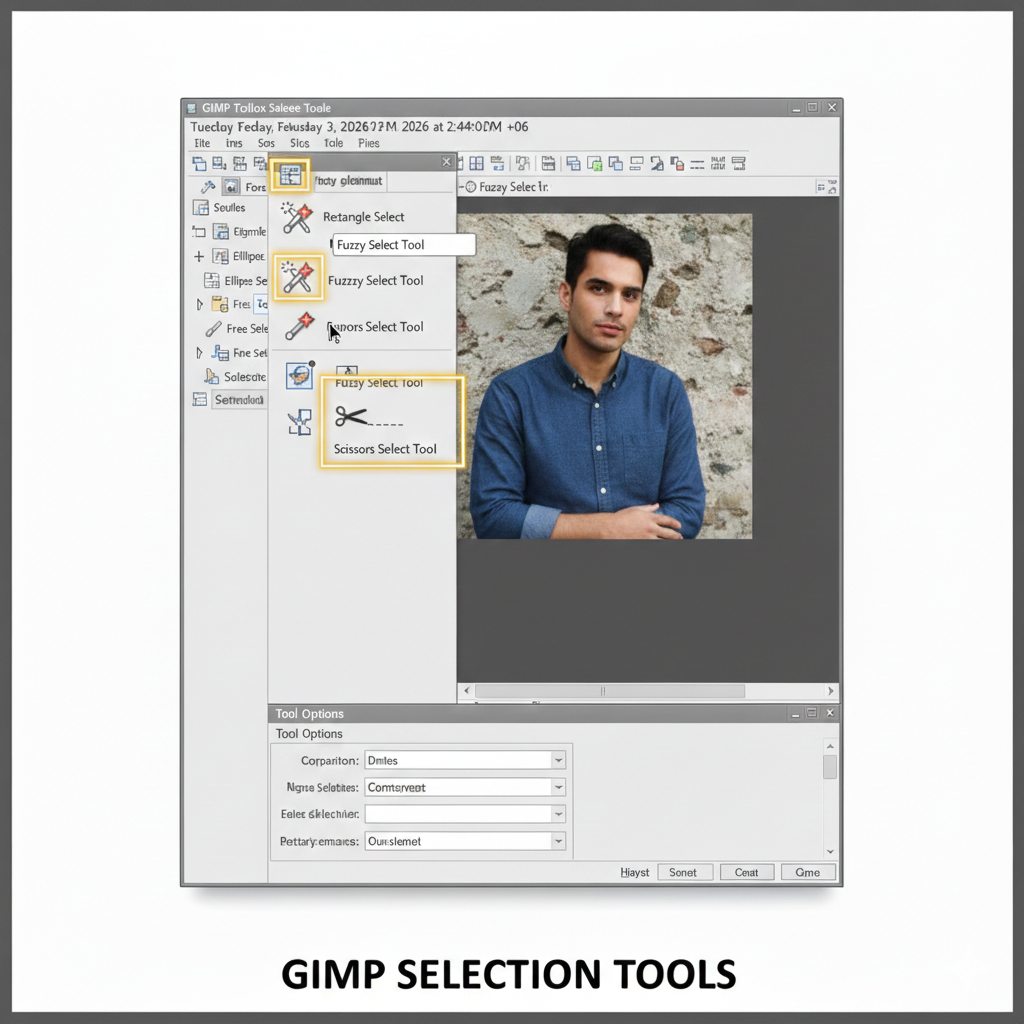
Task: Open the 'Sios' menu
Action: click(300, 143)
